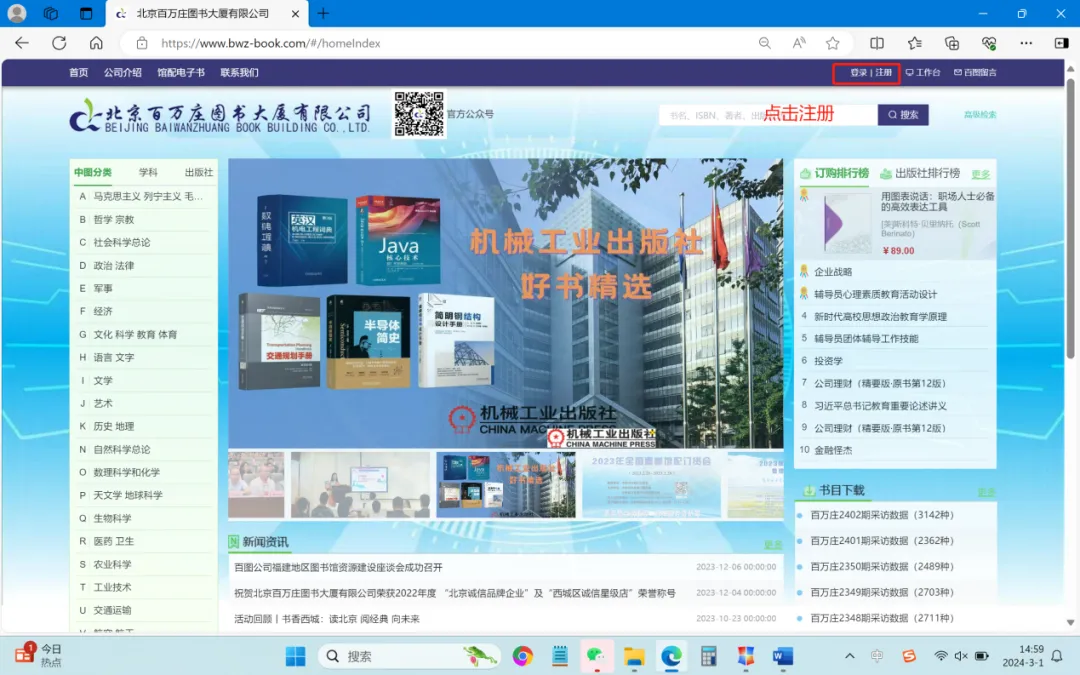This screenshot has width=1080, height=675.
Task: Open File Explorer from taskbar
Action: point(634,656)
